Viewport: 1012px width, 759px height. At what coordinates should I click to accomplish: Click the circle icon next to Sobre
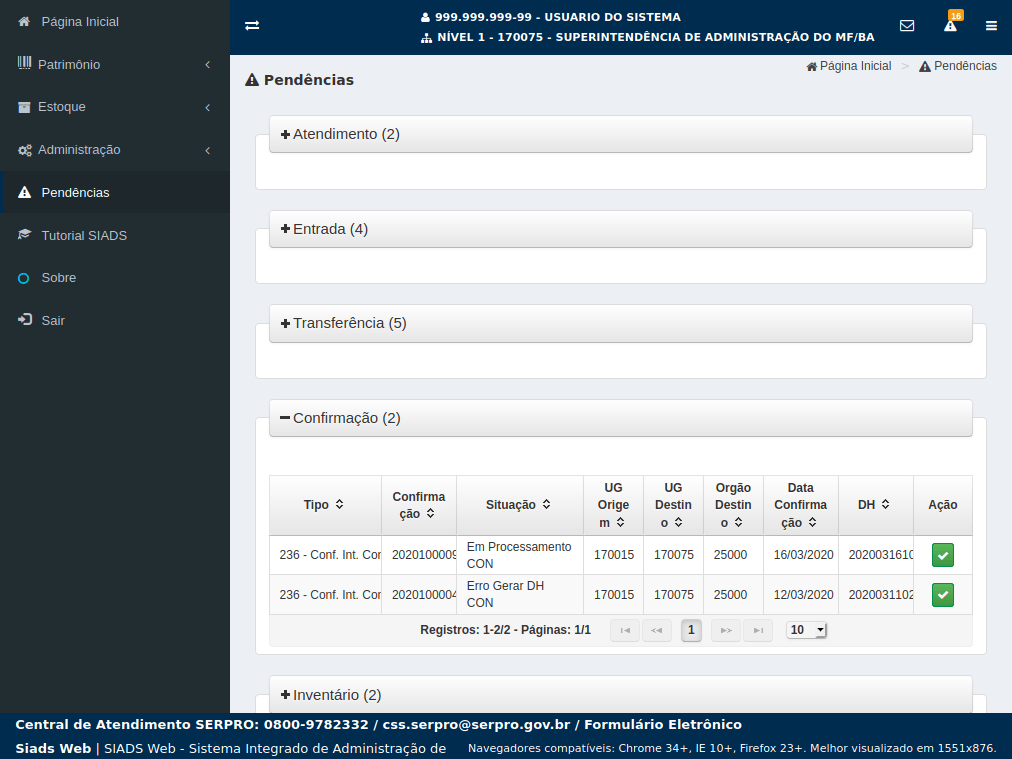click(24, 278)
